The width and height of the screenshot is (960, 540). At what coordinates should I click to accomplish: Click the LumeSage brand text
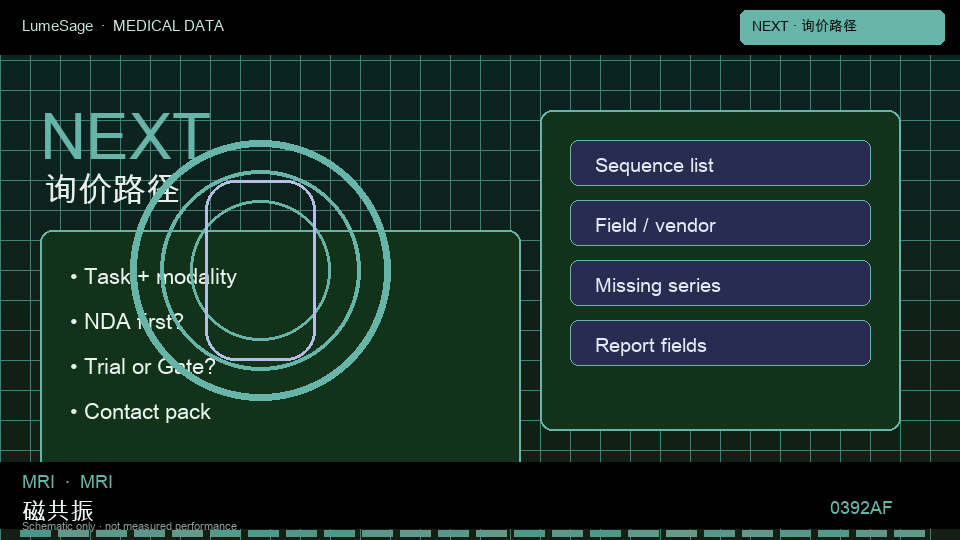coord(58,26)
